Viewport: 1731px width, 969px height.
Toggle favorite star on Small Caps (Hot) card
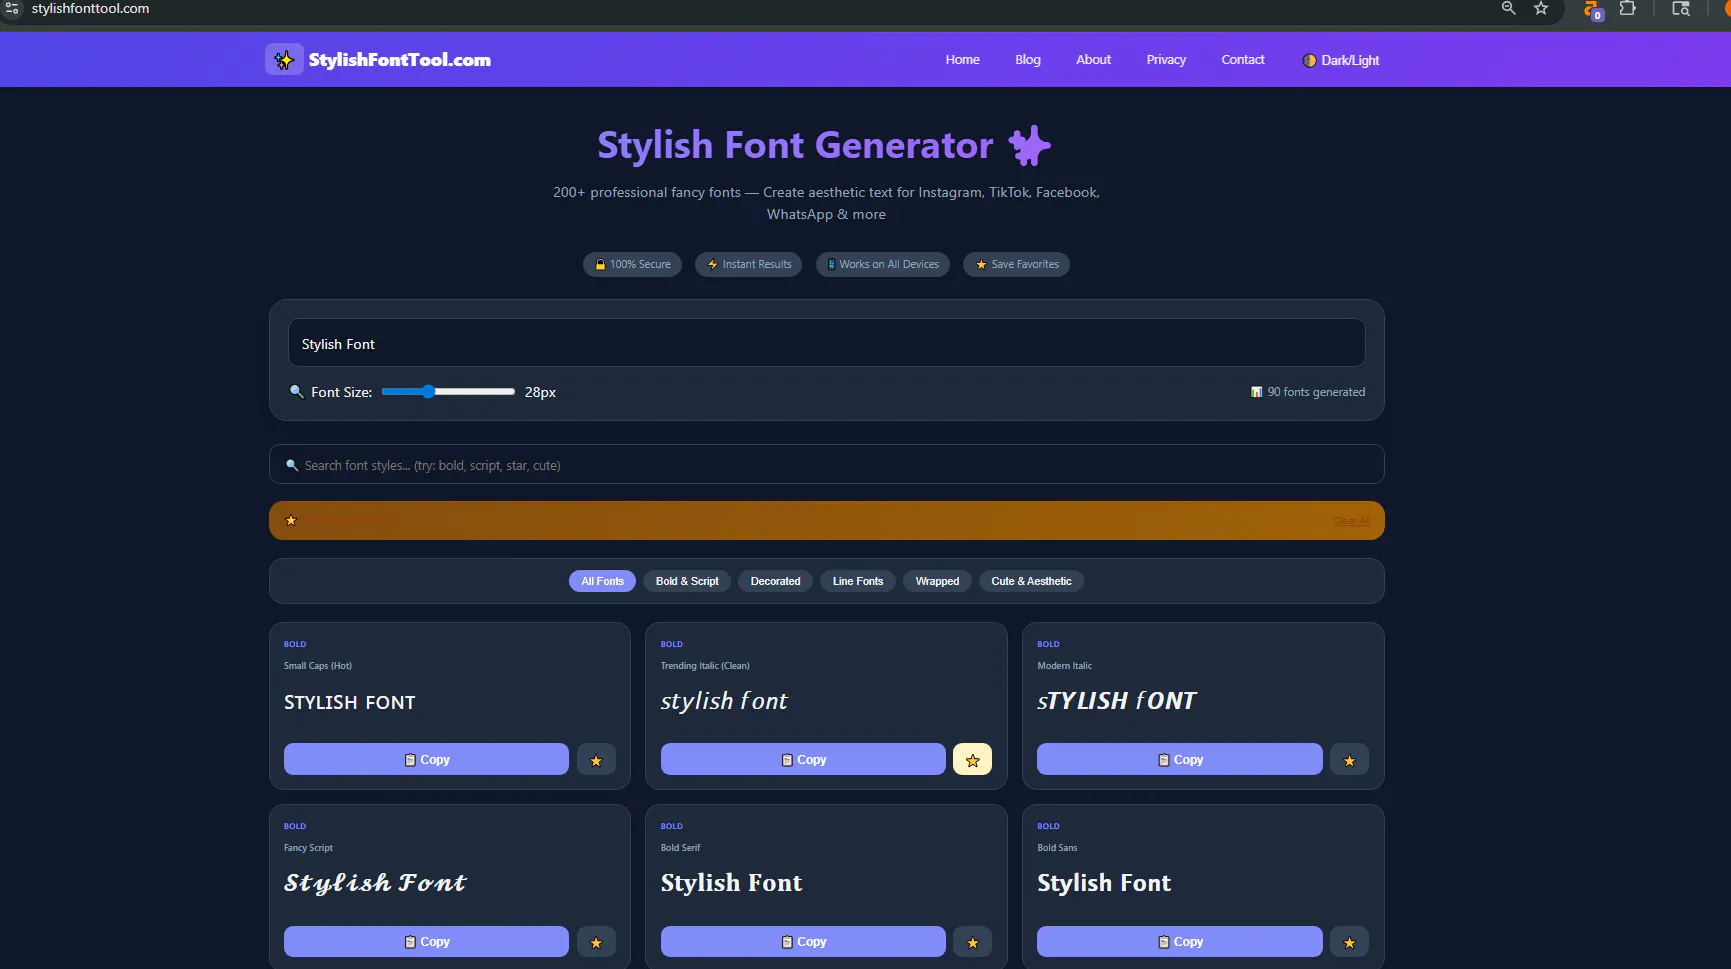coord(596,760)
